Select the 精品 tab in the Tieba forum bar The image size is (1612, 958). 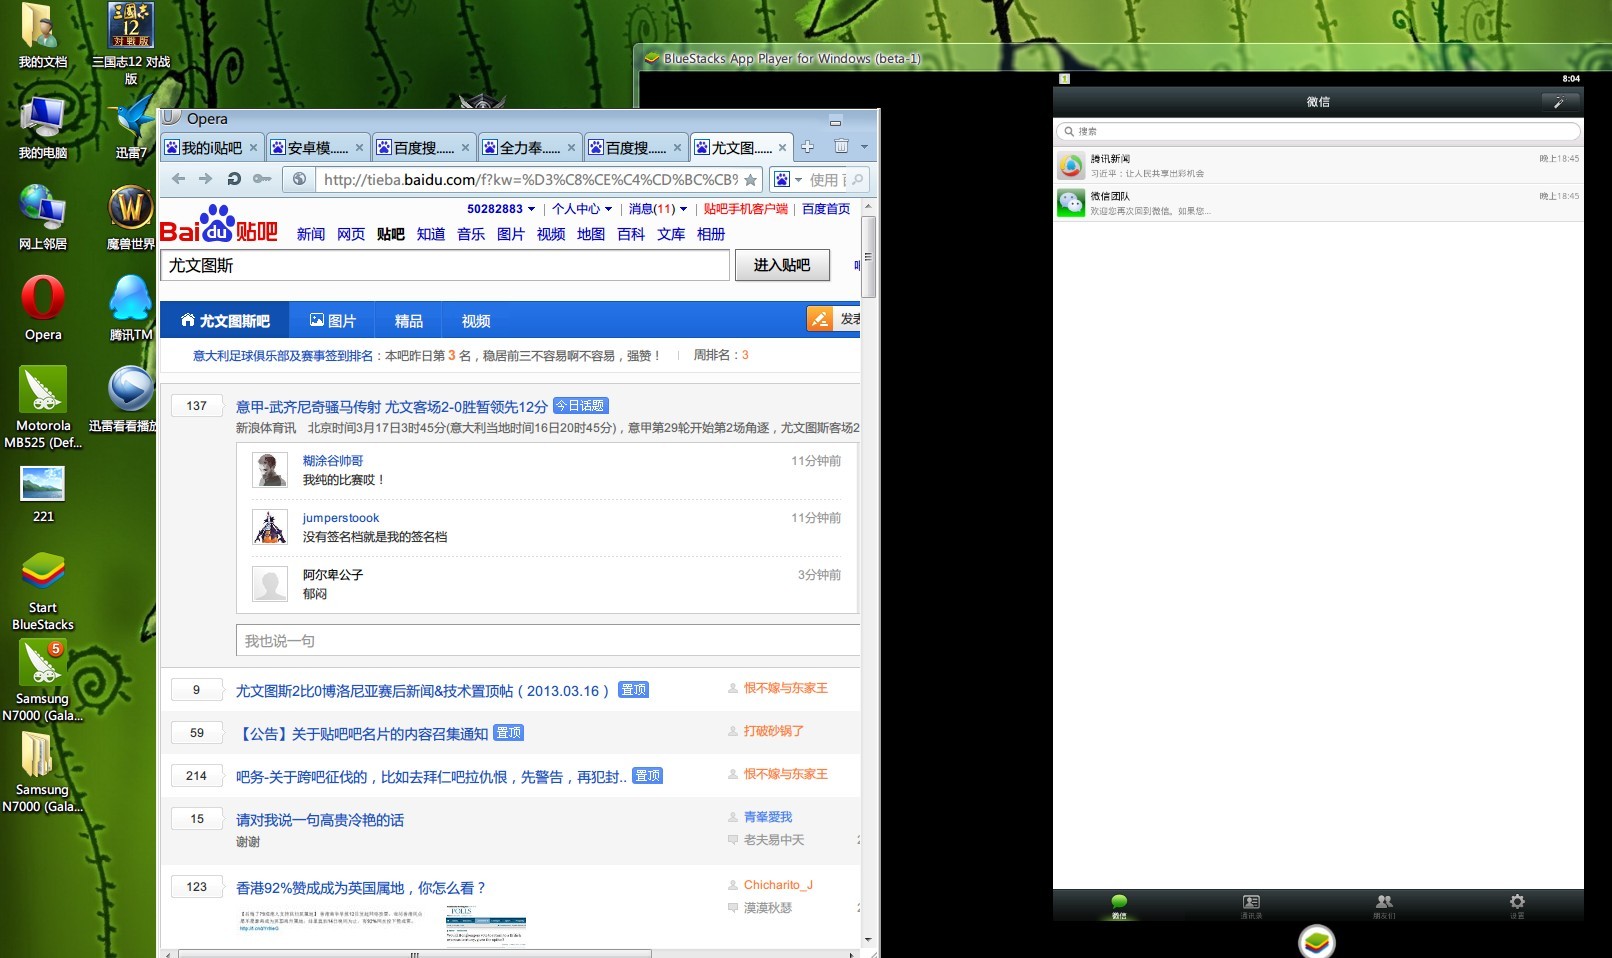pyautogui.click(x=408, y=321)
